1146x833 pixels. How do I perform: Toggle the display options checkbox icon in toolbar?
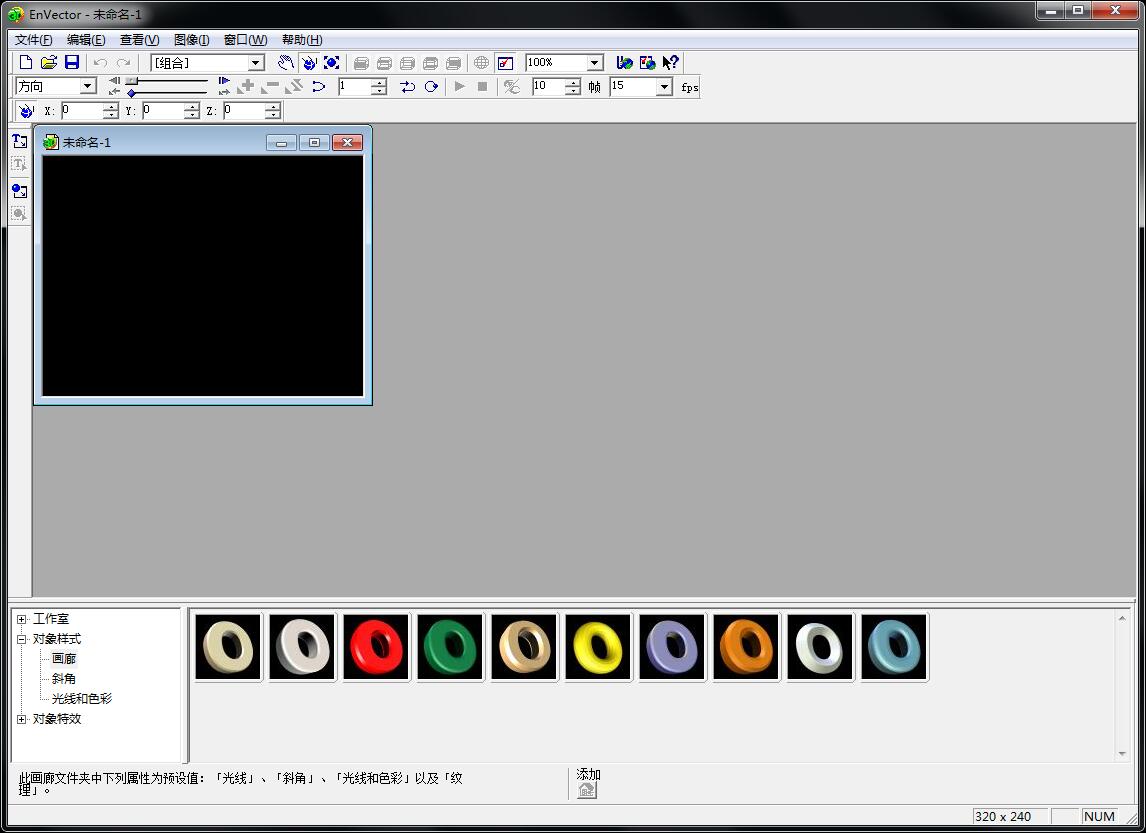click(505, 63)
